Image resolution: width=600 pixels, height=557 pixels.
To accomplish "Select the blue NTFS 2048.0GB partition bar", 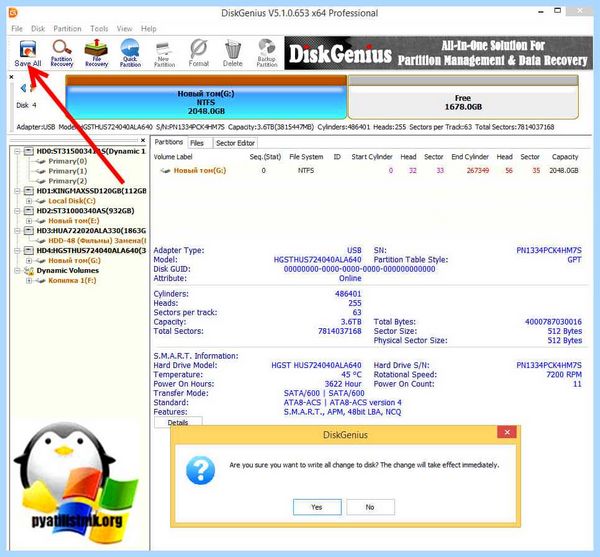I will point(206,98).
